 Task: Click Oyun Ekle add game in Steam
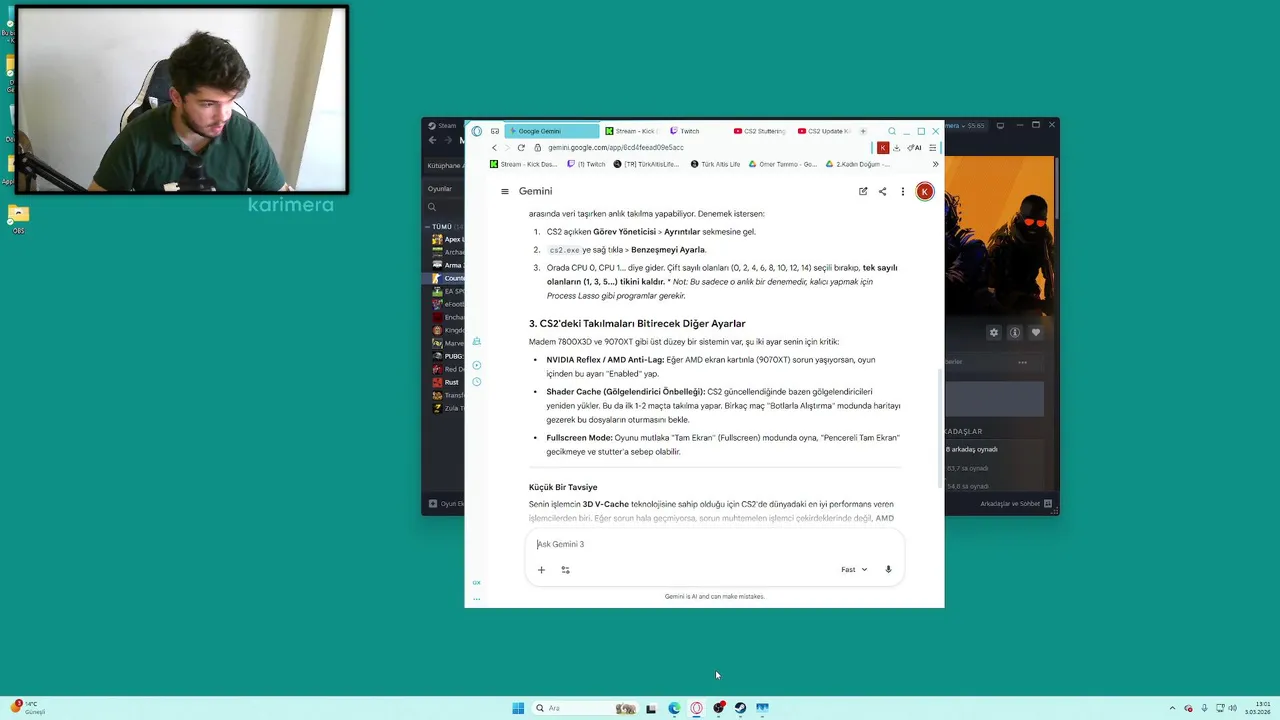pyautogui.click(x=446, y=504)
